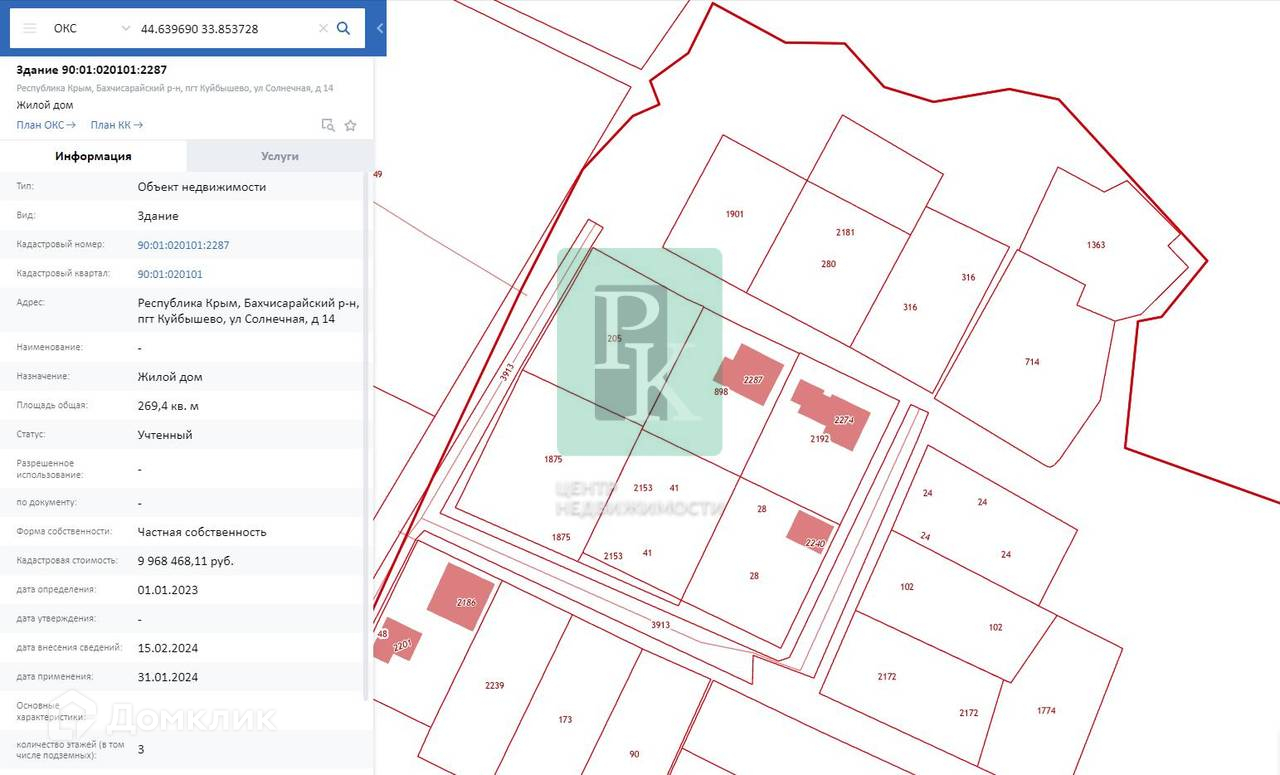The image size is (1280, 775).
Task: Open the hamburger menu in the search bar
Action: click(30, 28)
